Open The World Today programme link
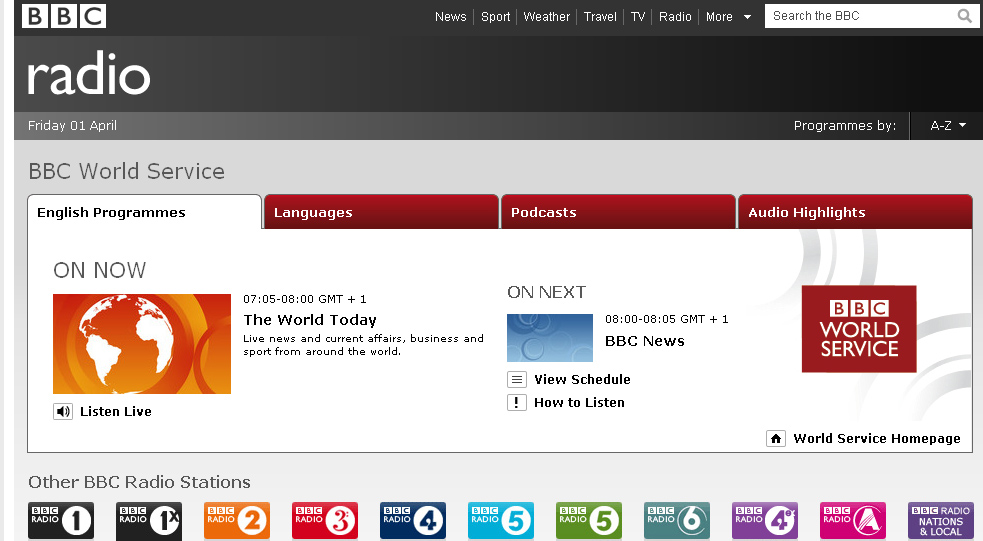This screenshot has width=983, height=541. [310, 320]
